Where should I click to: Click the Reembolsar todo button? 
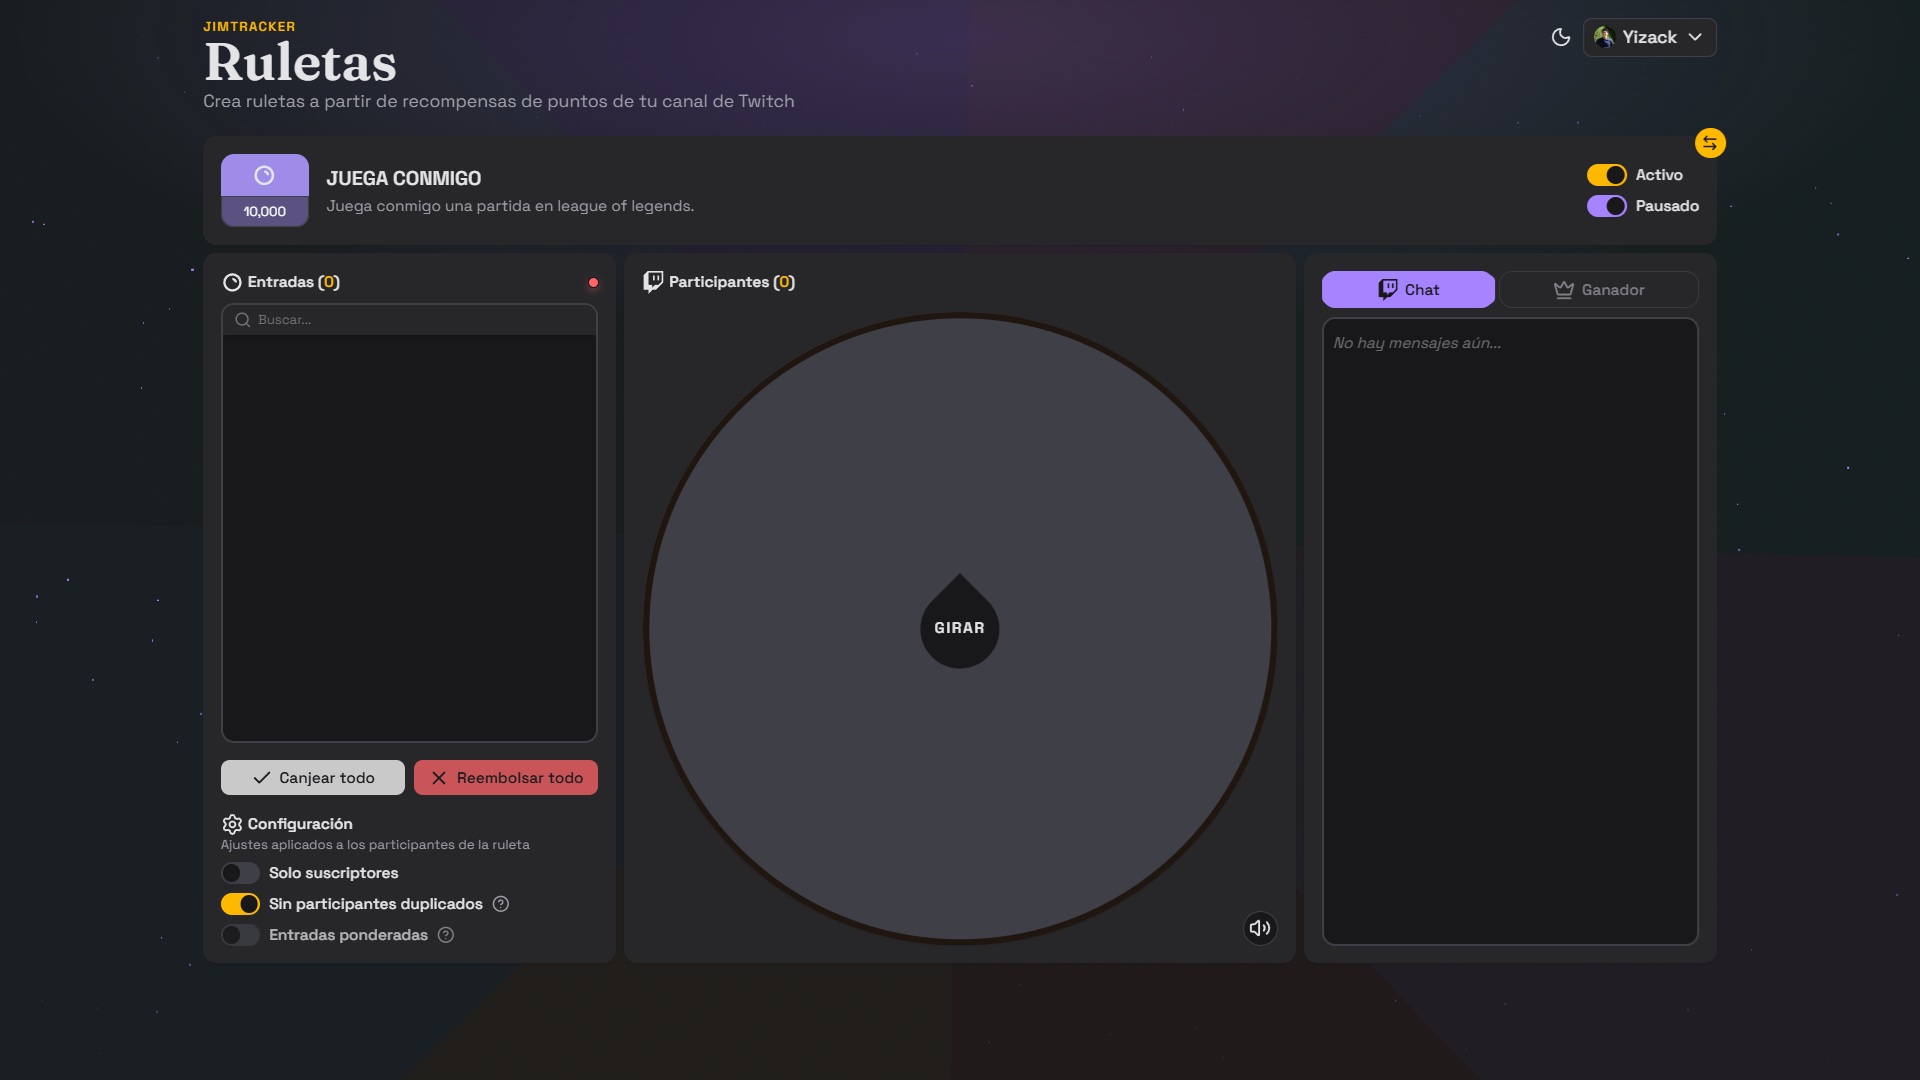pos(506,778)
